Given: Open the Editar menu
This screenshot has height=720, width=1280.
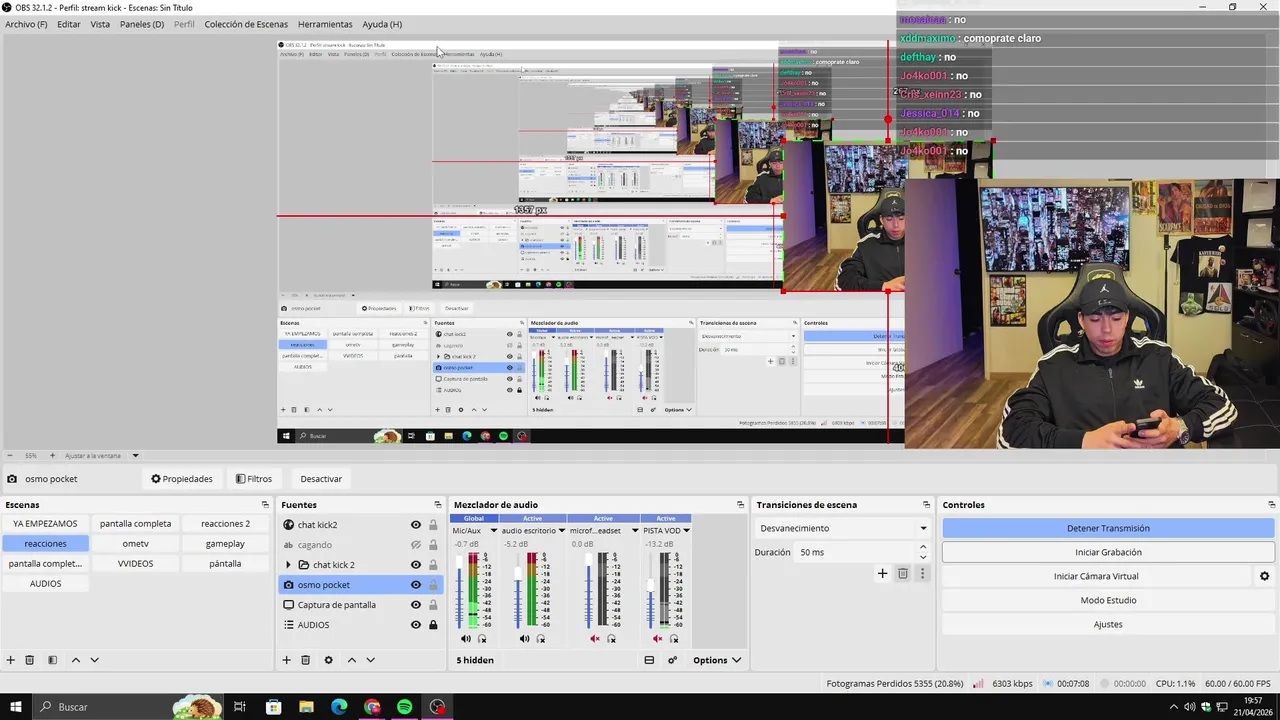Looking at the screenshot, I should point(69,24).
